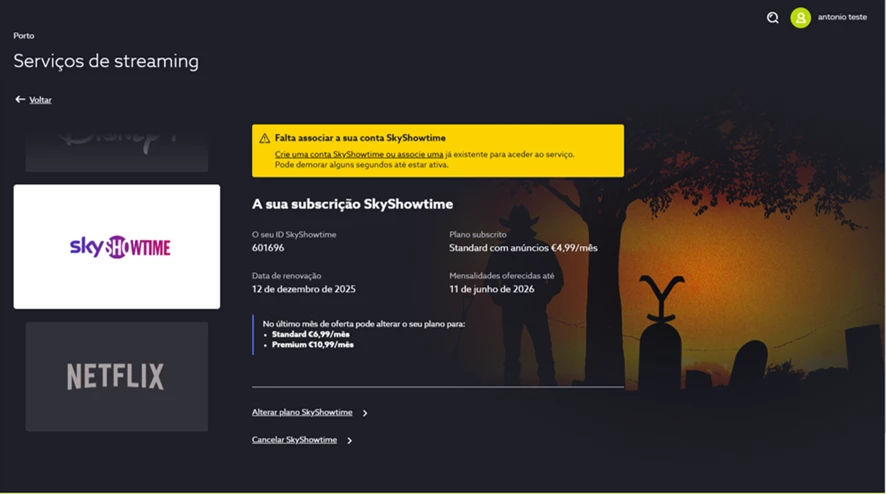Image resolution: width=886 pixels, height=494 pixels.
Task: Open the search icon in header
Action: click(x=772, y=18)
